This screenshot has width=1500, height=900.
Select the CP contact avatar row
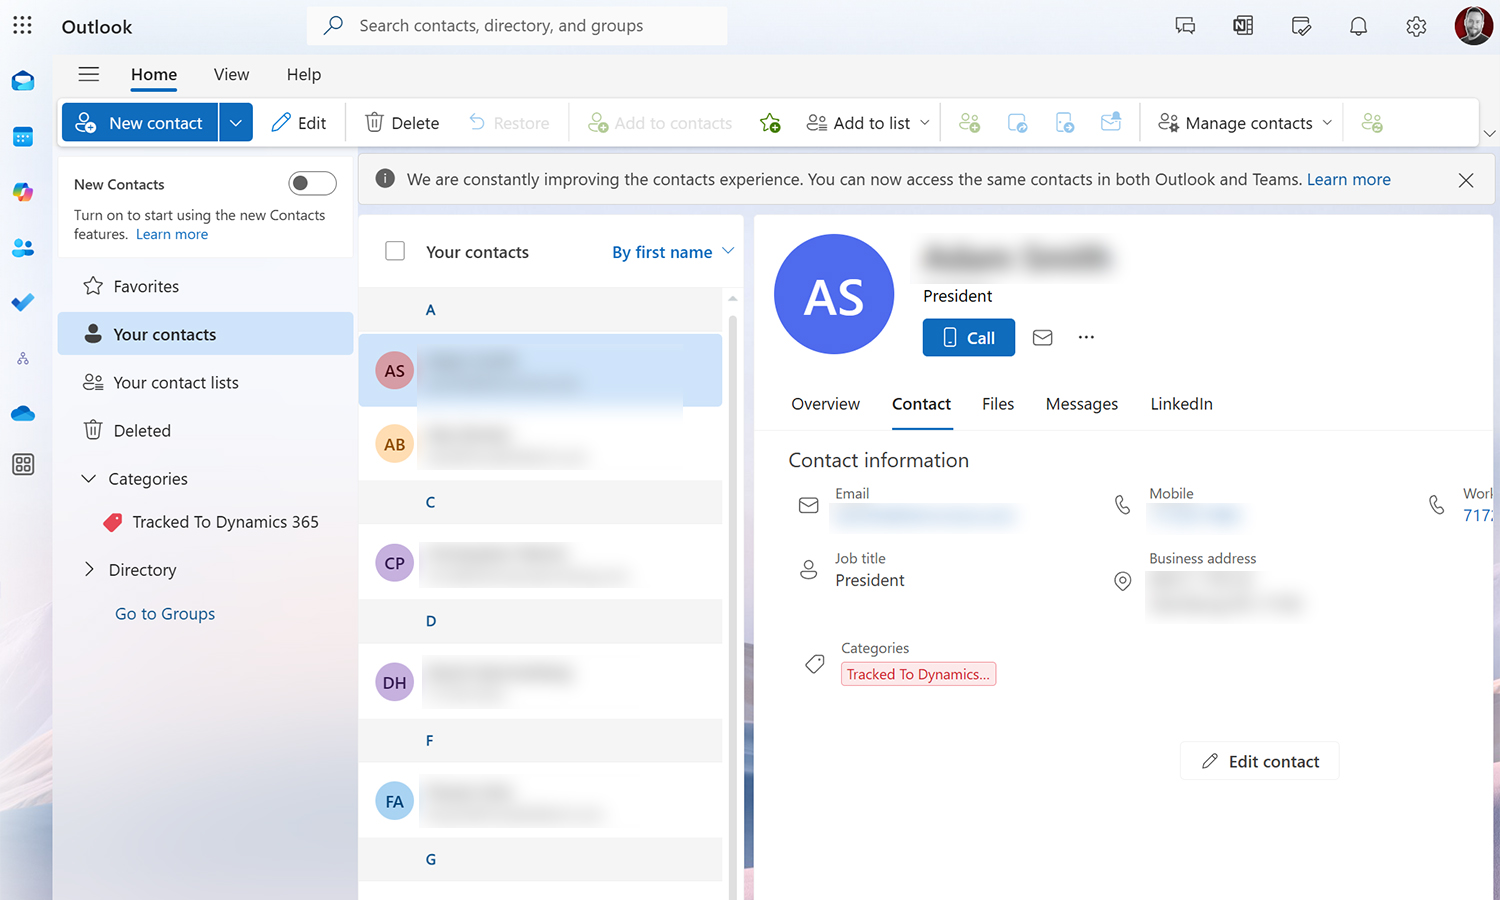click(540, 563)
